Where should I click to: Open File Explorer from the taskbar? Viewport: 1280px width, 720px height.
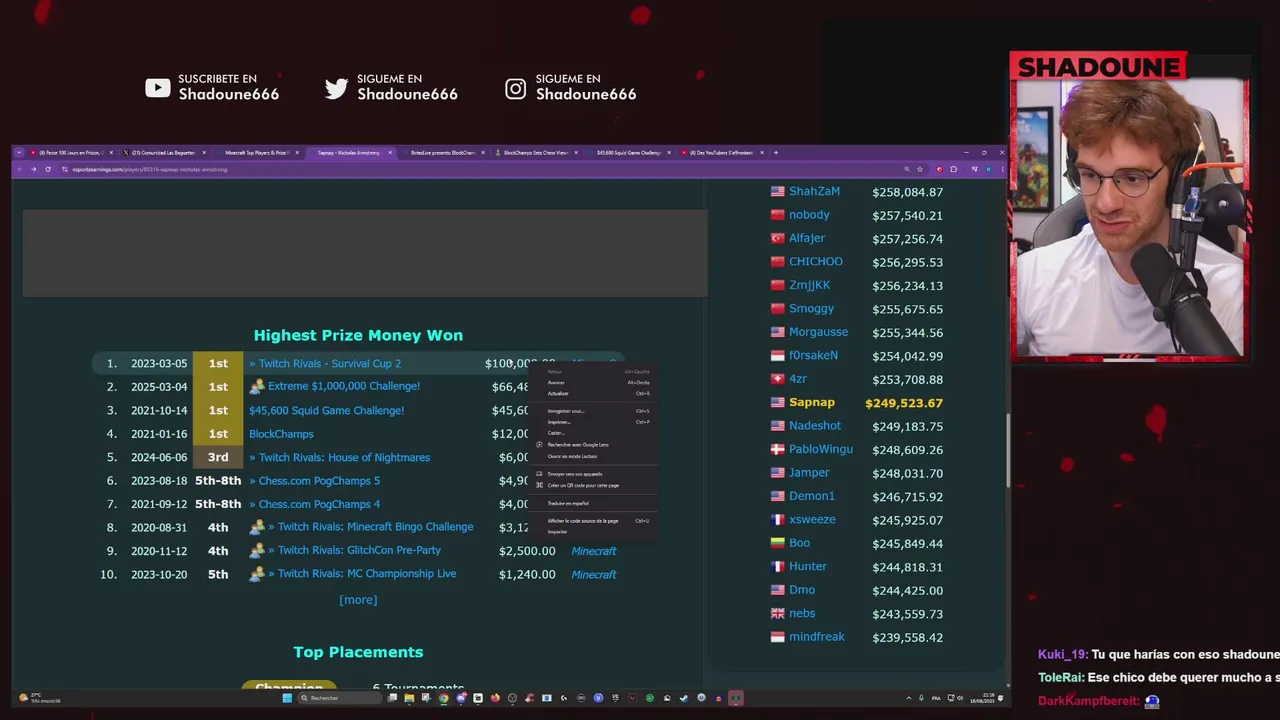coord(409,698)
